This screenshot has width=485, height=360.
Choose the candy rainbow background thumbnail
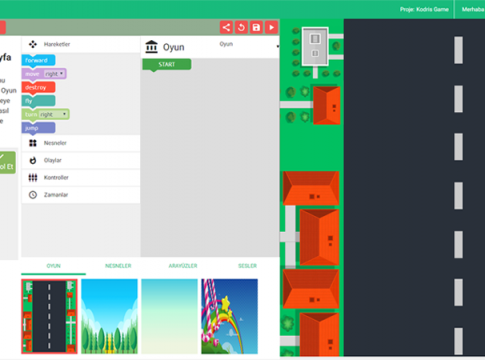(229, 316)
